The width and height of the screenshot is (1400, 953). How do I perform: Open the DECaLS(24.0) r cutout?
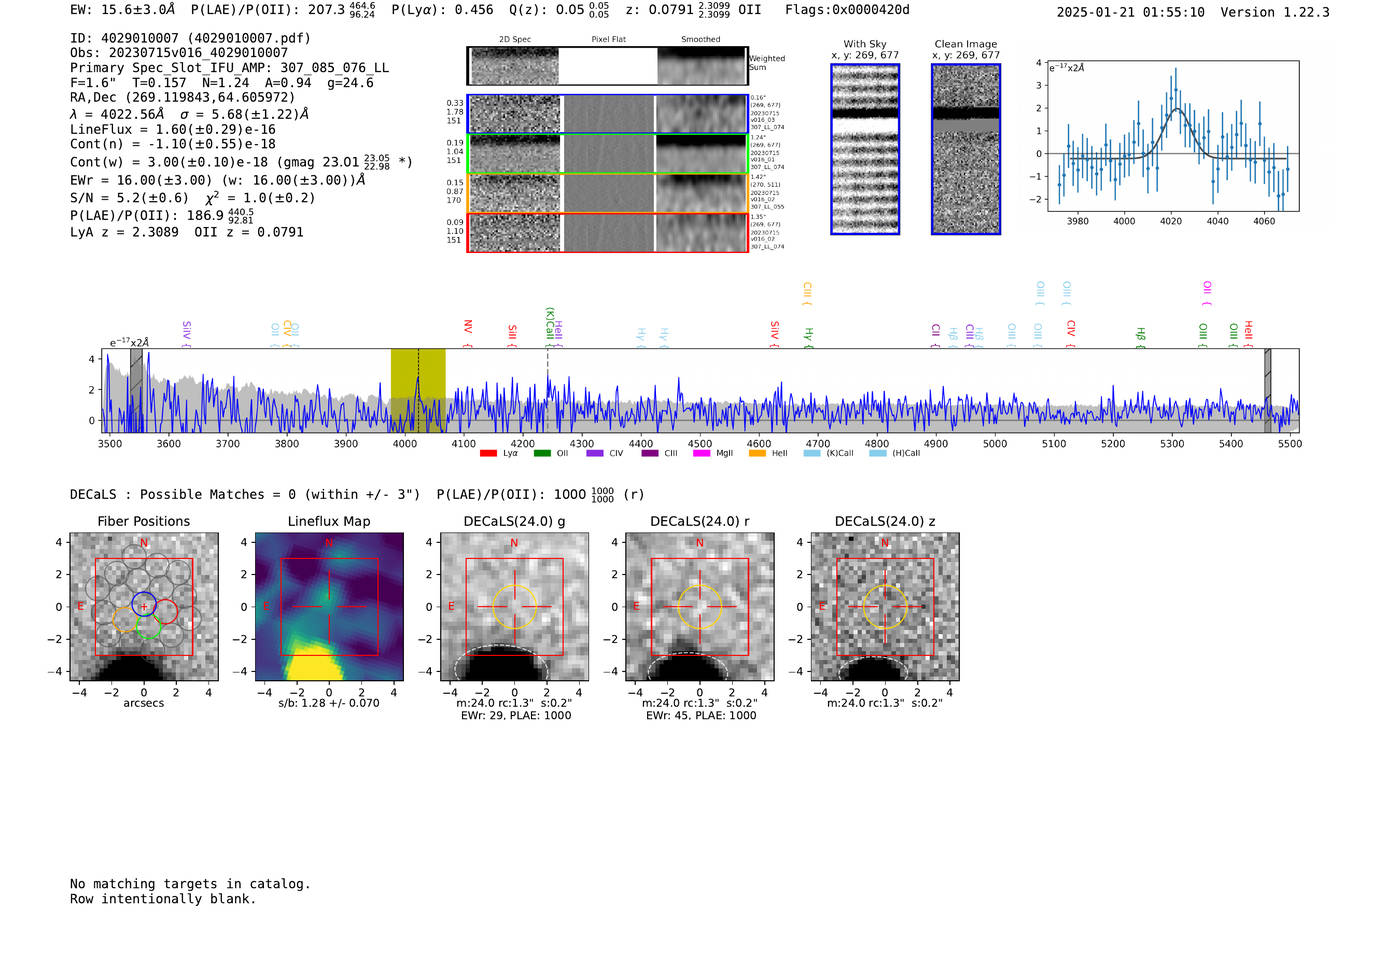click(699, 607)
